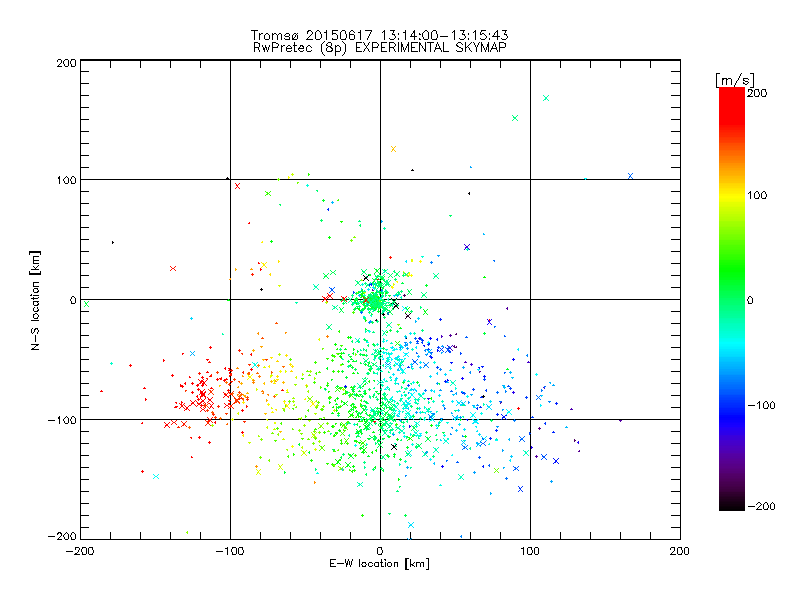The height and width of the screenshot is (600, 800).
Task: Click the cyan X marker in the lower left near -150 km
Action: click(x=156, y=477)
